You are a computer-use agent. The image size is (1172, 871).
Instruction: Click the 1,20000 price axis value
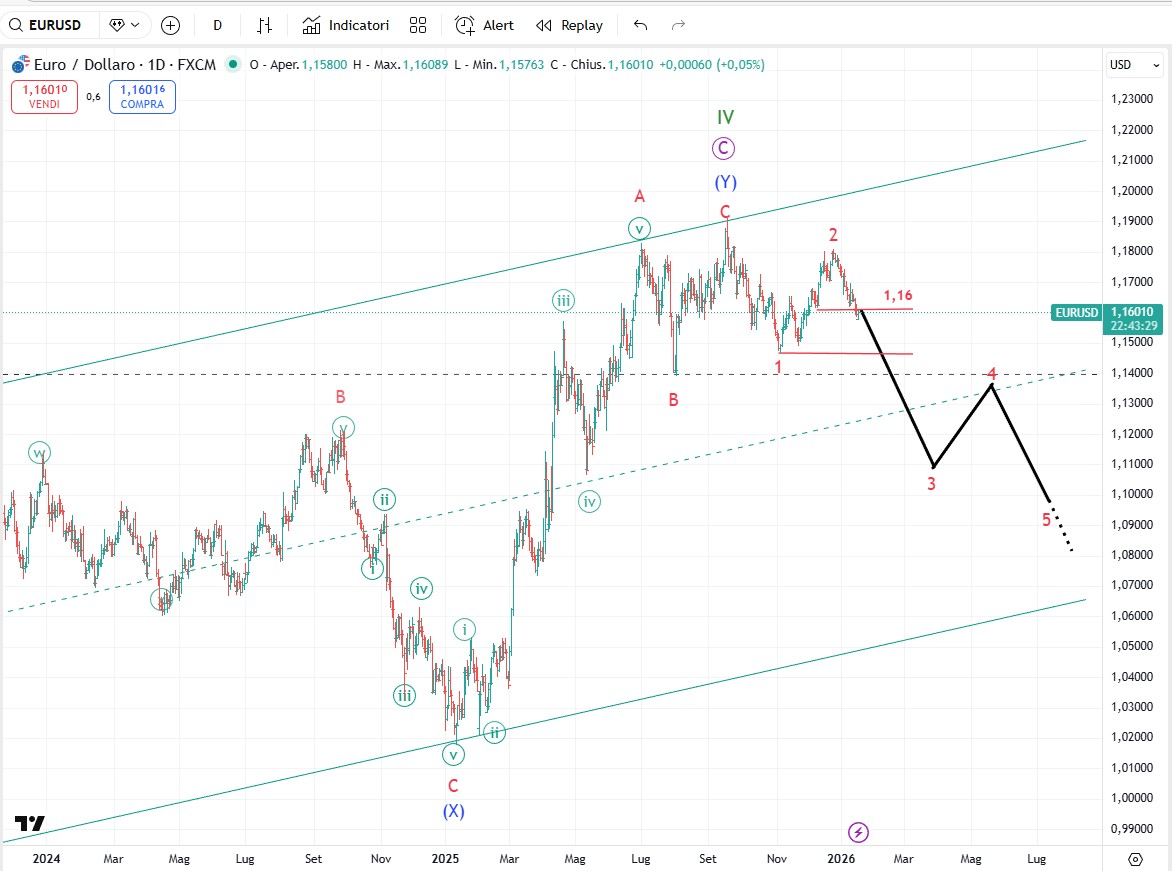pos(1132,191)
